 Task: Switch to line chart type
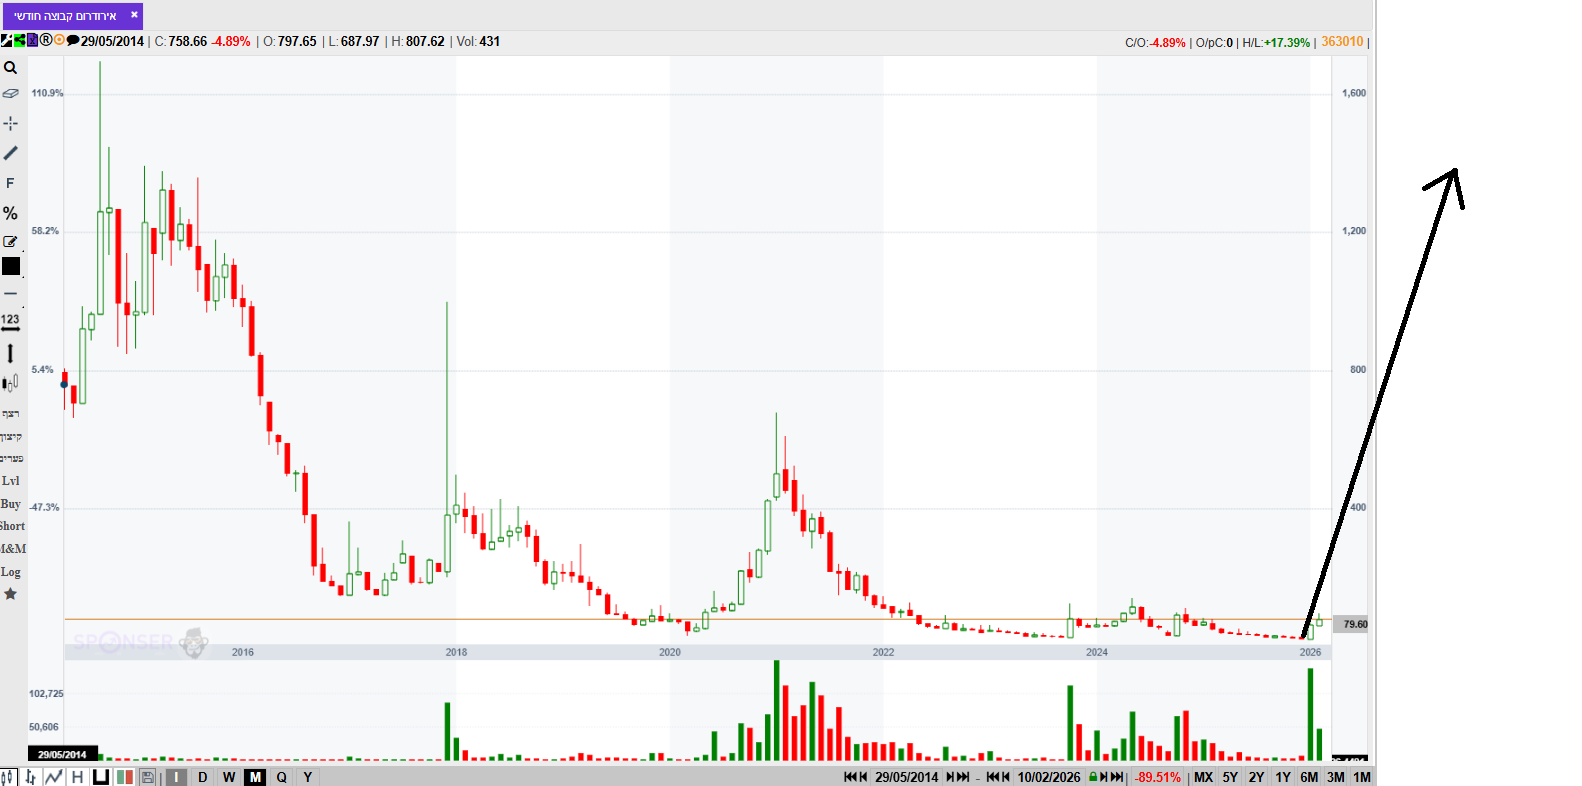tap(53, 777)
